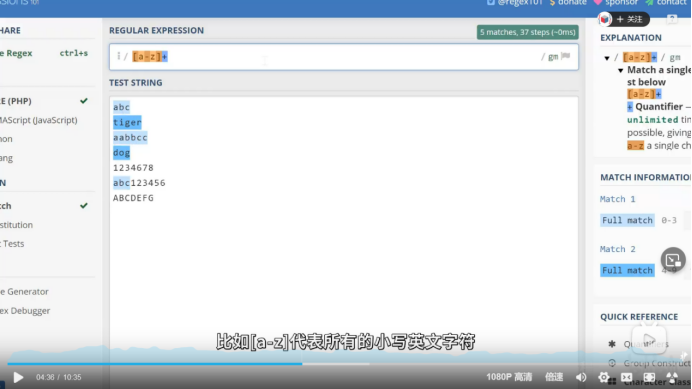This screenshot has height=389, width=692.
Task: Click the question mark help icon
Action: pos(672,19)
